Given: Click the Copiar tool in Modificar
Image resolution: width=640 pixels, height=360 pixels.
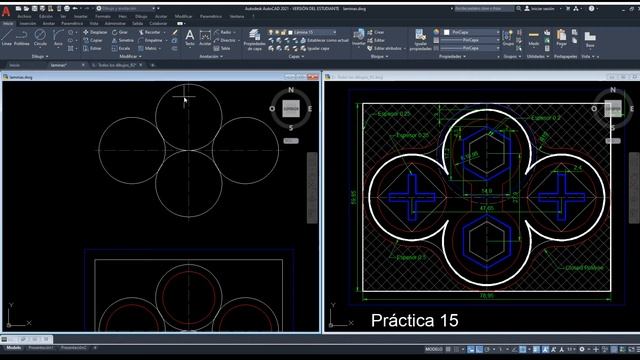Looking at the screenshot, I should (x=93, y=40).
